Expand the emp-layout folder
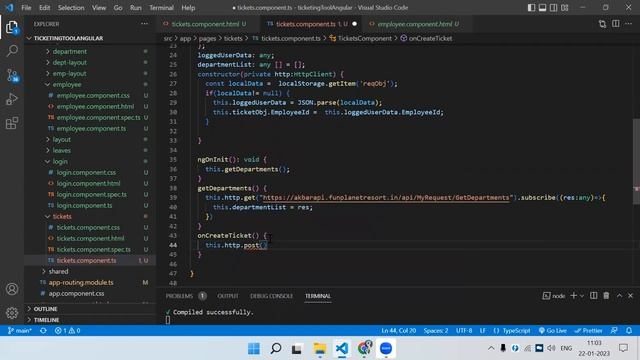This screenshot has height=360, width=640. [x=69, y=73]
